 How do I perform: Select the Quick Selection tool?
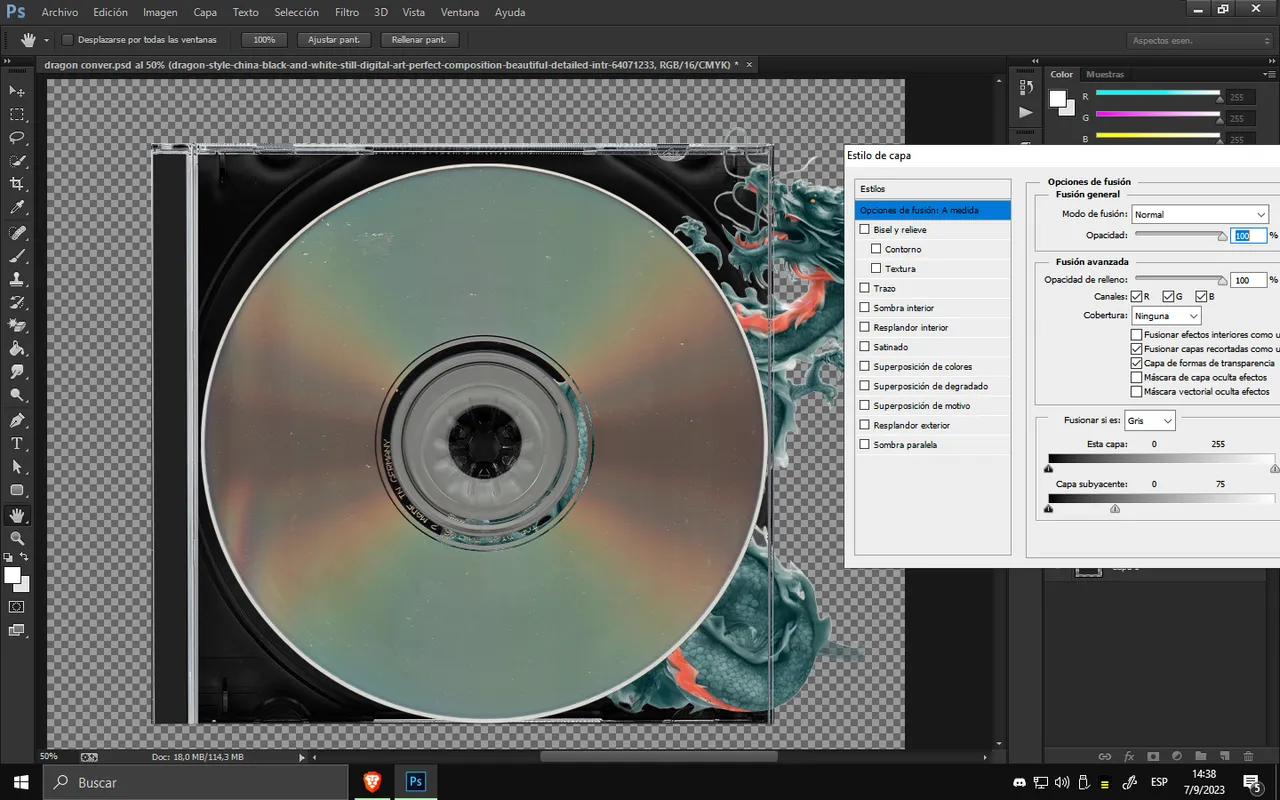pyautogui.click(x=17, y=161)
